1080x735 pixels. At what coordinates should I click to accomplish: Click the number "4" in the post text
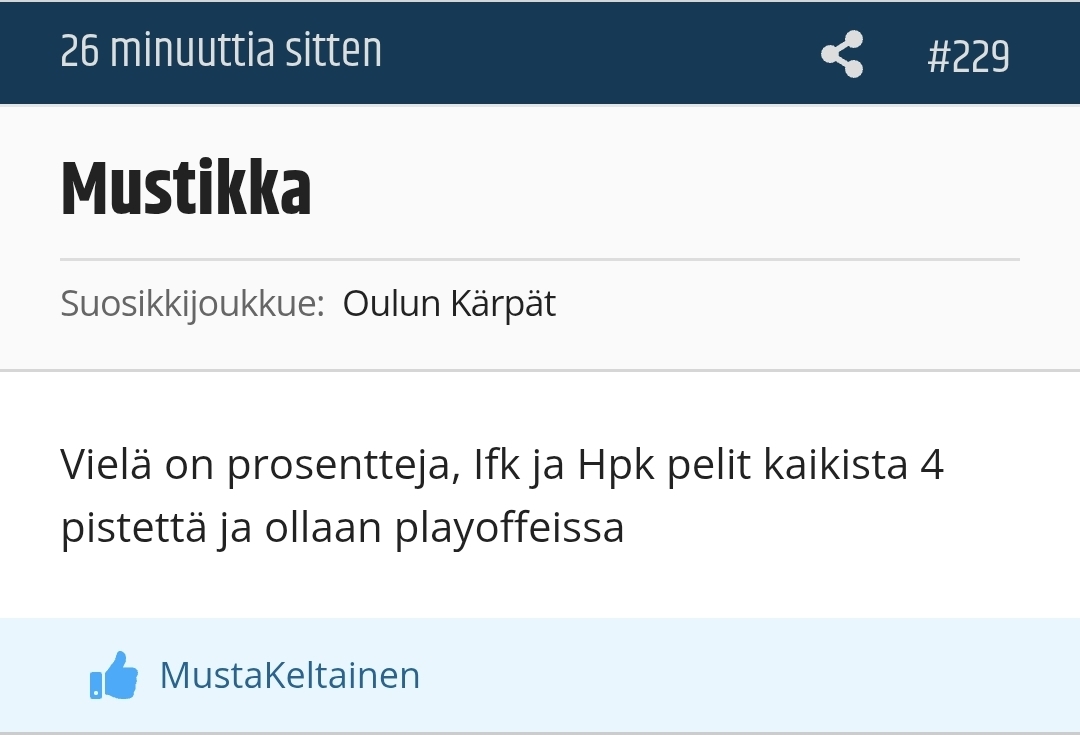click(x=931, y=465)
